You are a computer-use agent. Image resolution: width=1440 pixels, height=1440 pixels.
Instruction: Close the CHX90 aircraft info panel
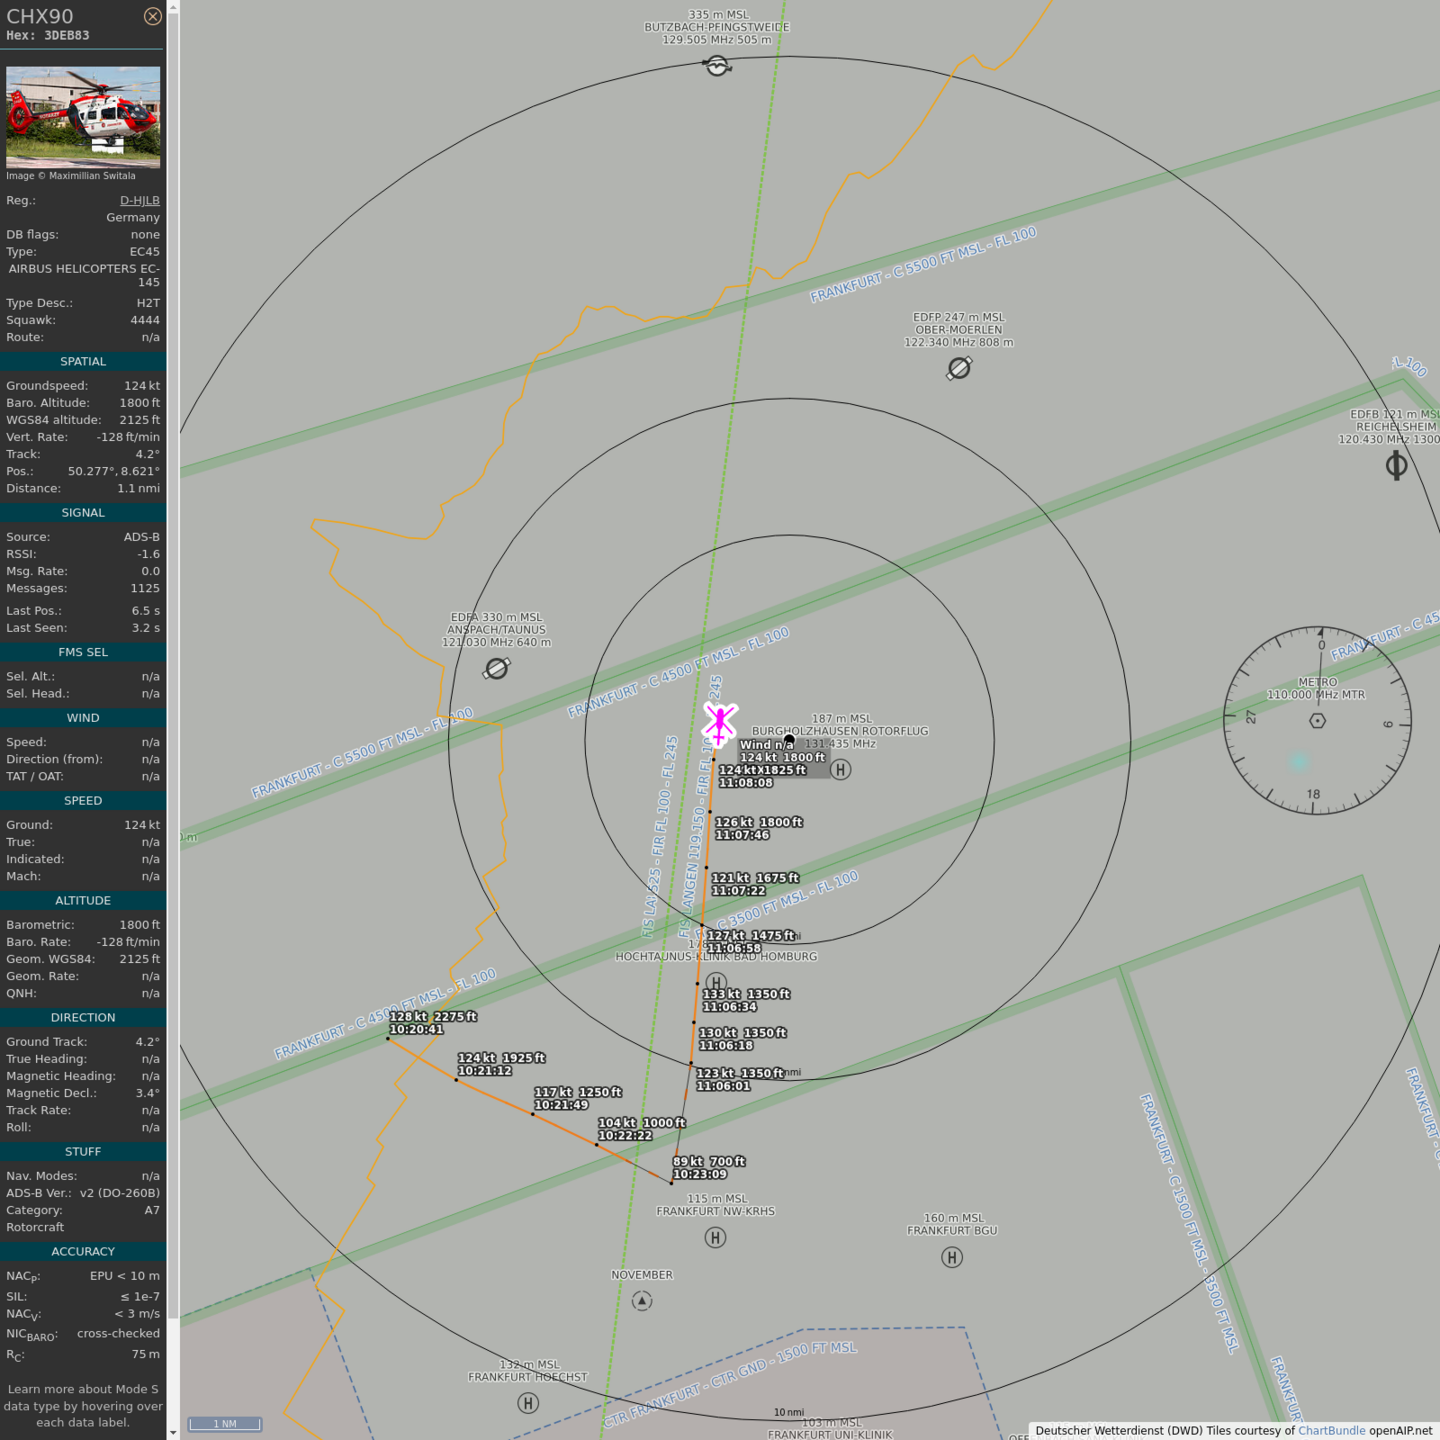point(152,16)
